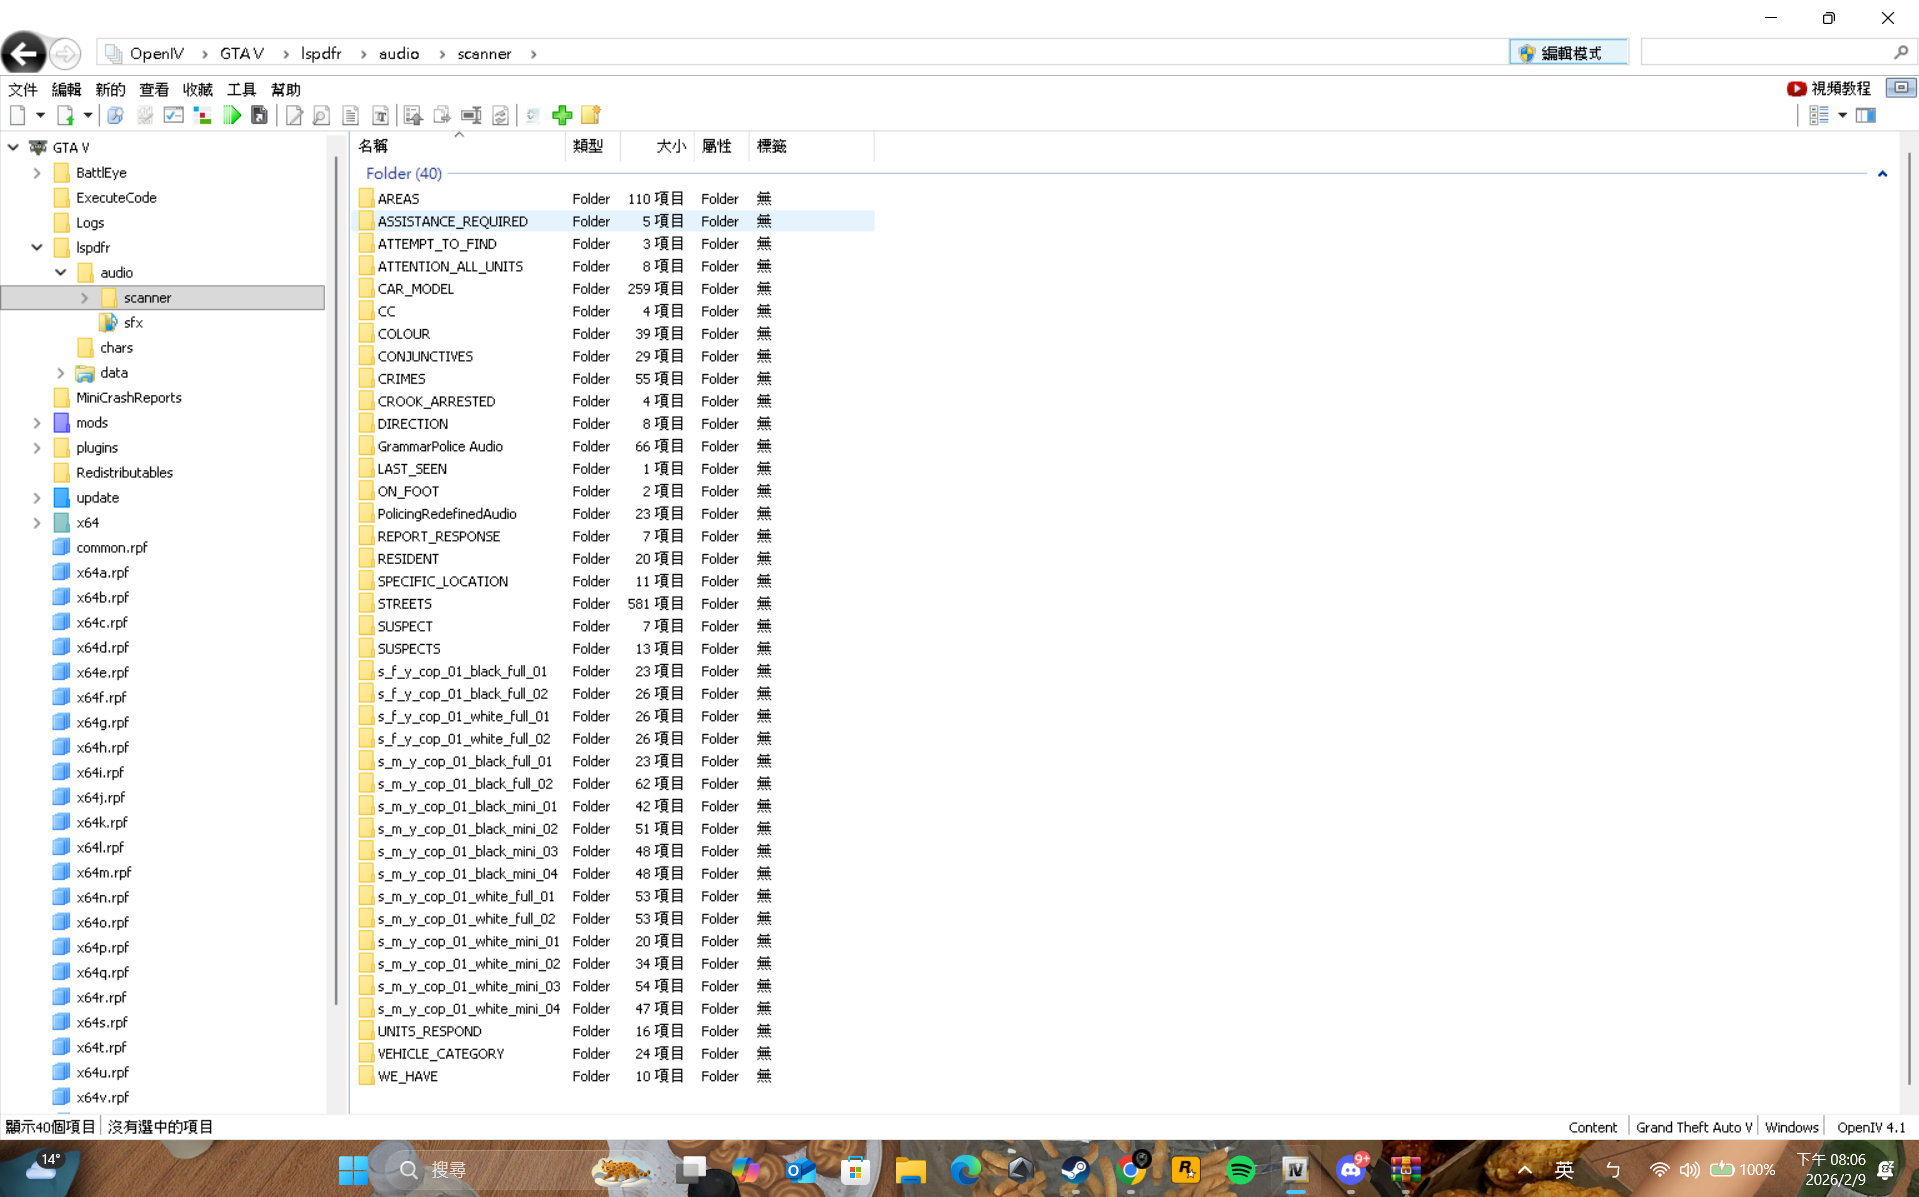The image size is (1919, 1197).
Task: Select the CAR_MODEL folder row
Action: click(x=614, y=289)
